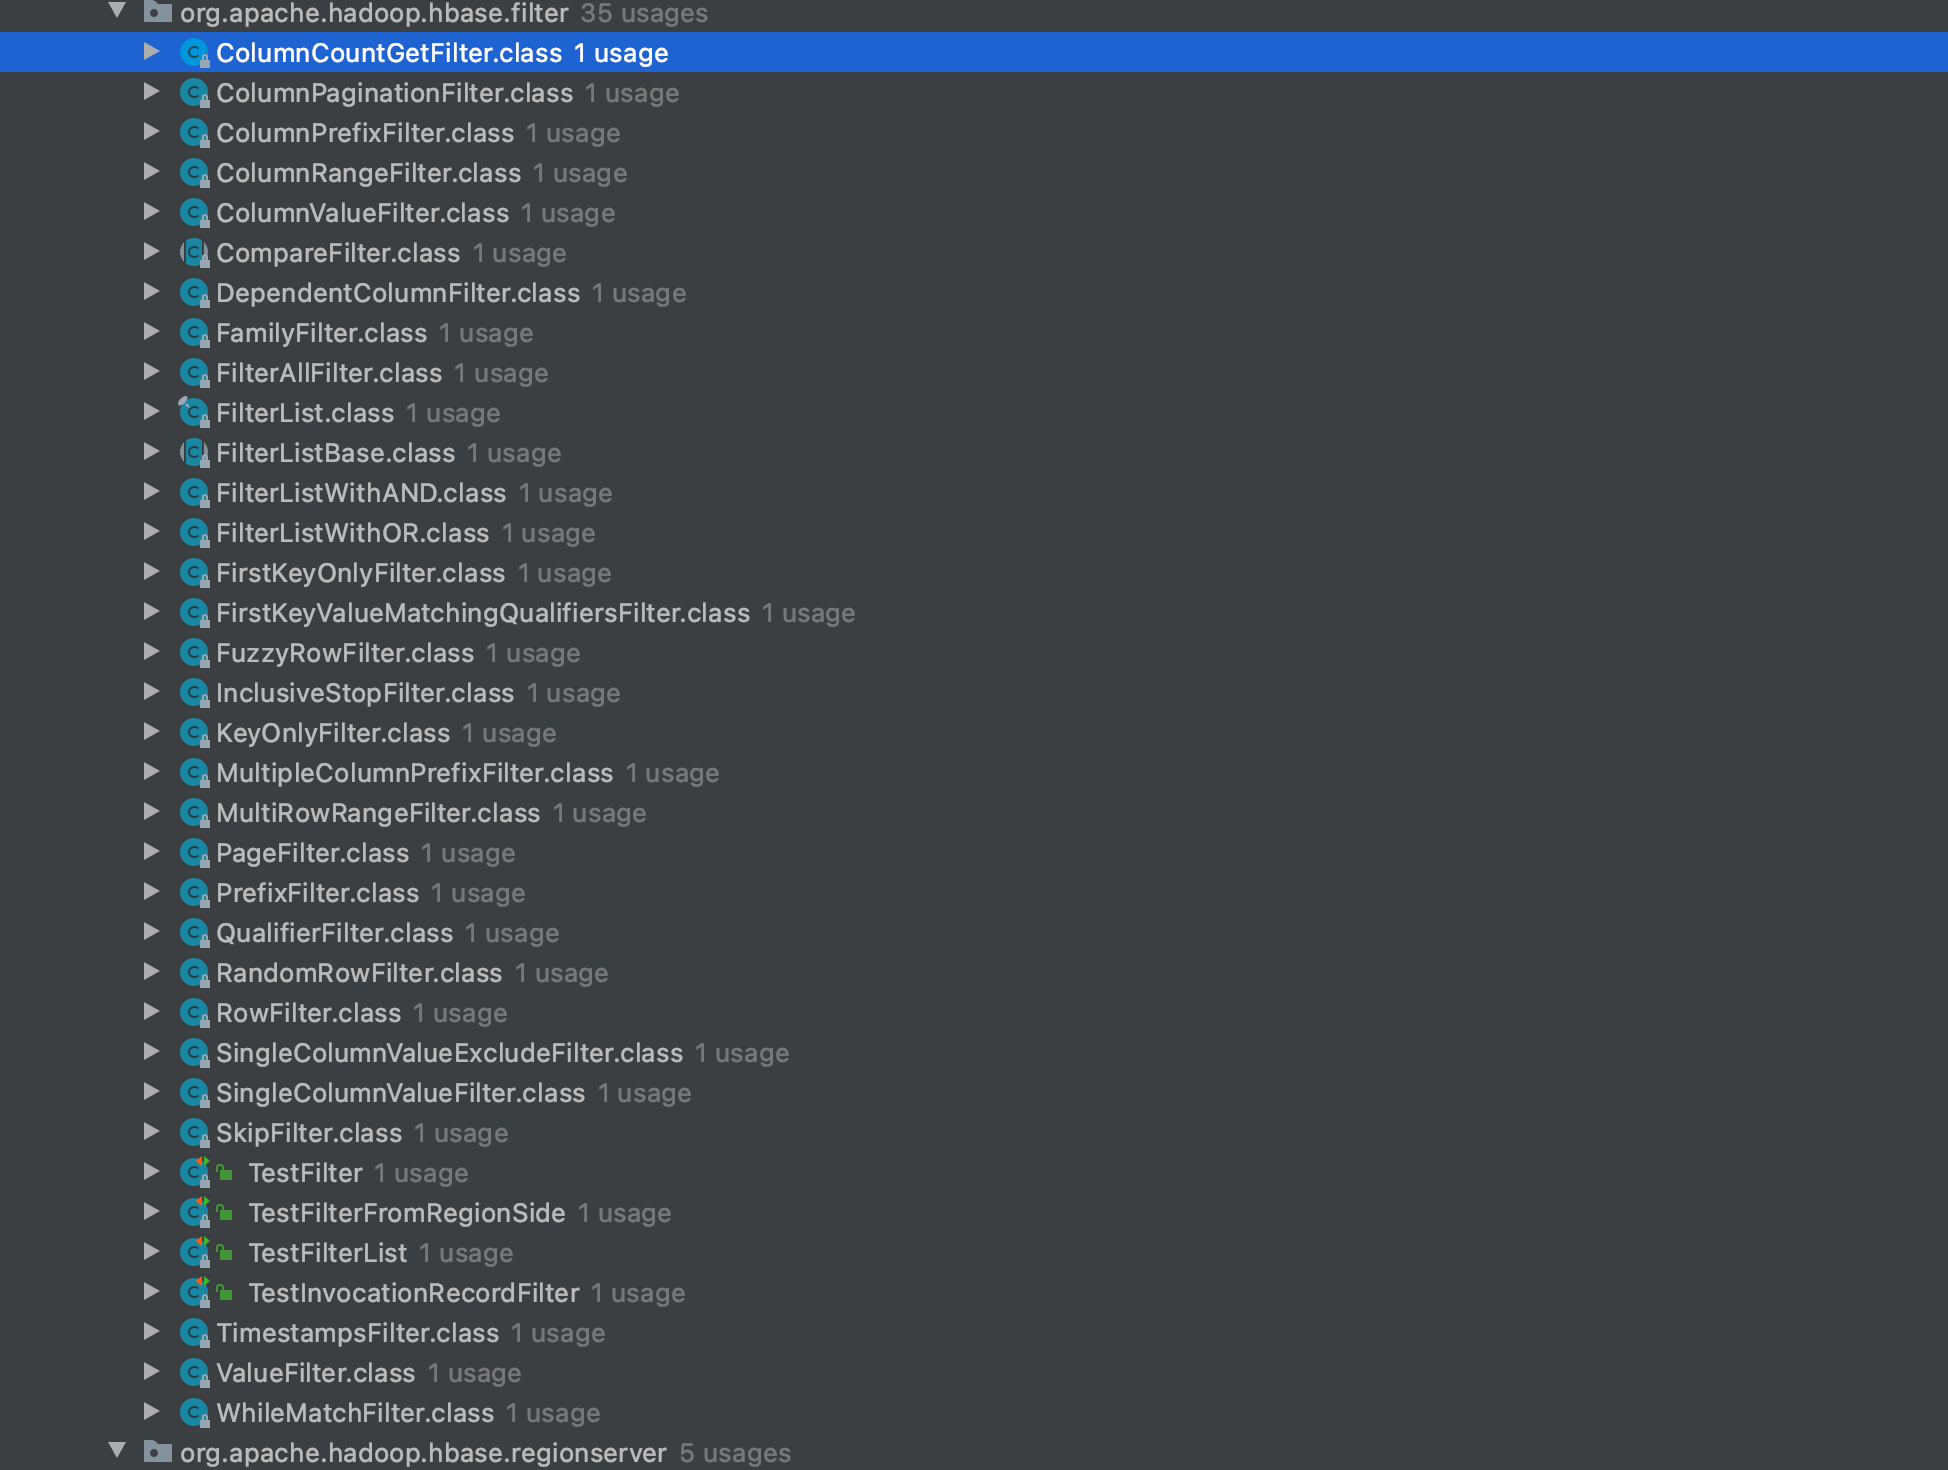Click the WhileMatchFilter.class icon

[x=194, y=1413]
